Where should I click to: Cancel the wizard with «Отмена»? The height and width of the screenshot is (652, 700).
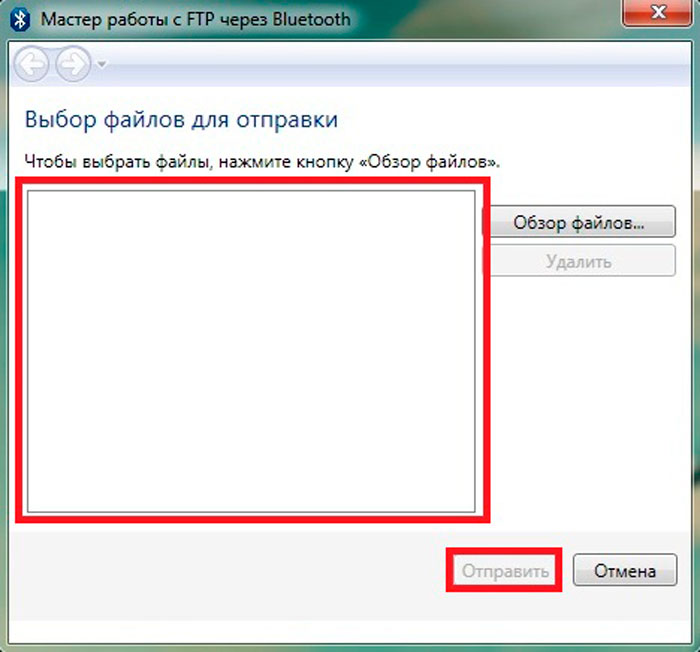tap(625, 570)
